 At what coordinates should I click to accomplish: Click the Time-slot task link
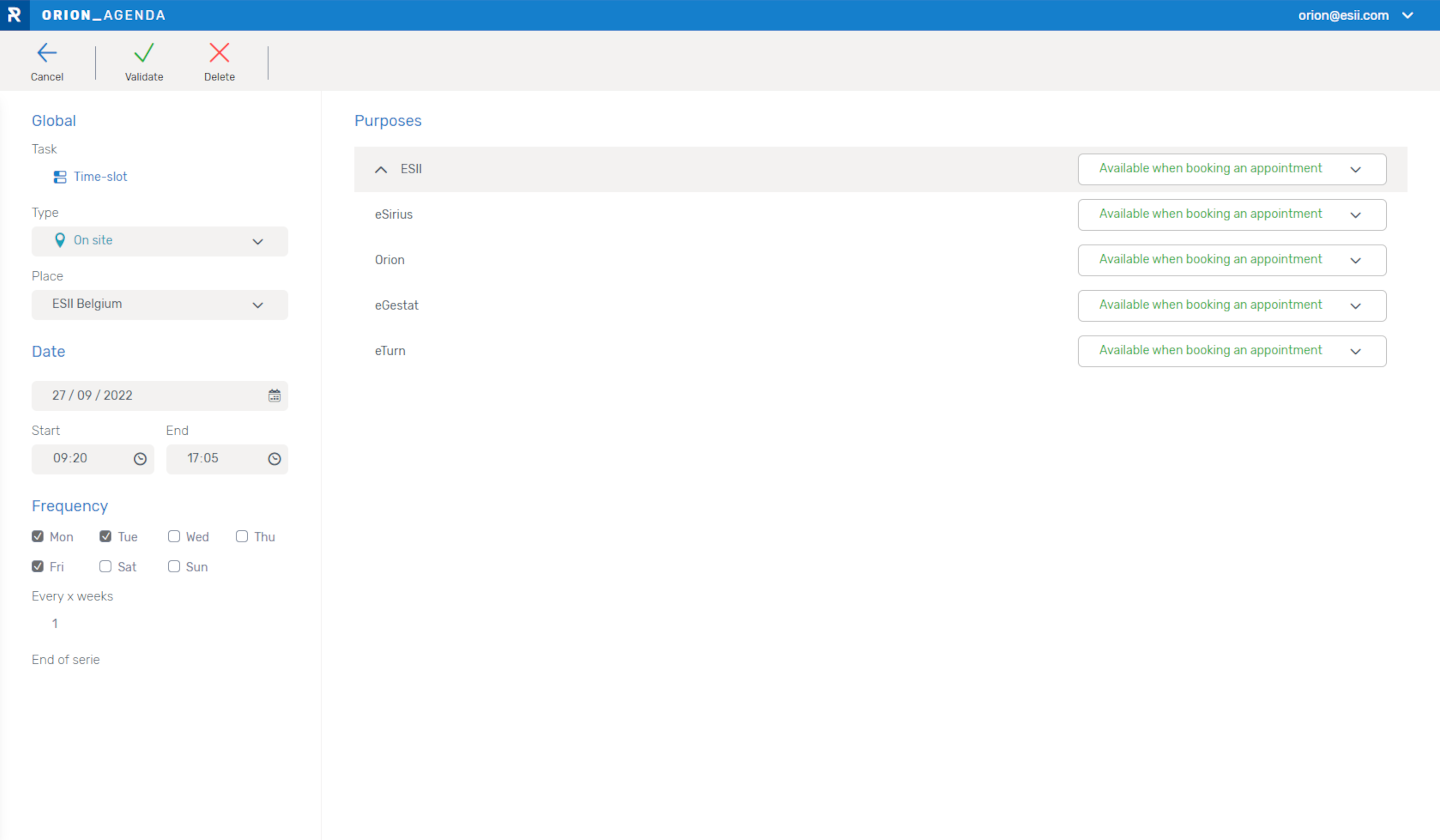tap(100, 177)
